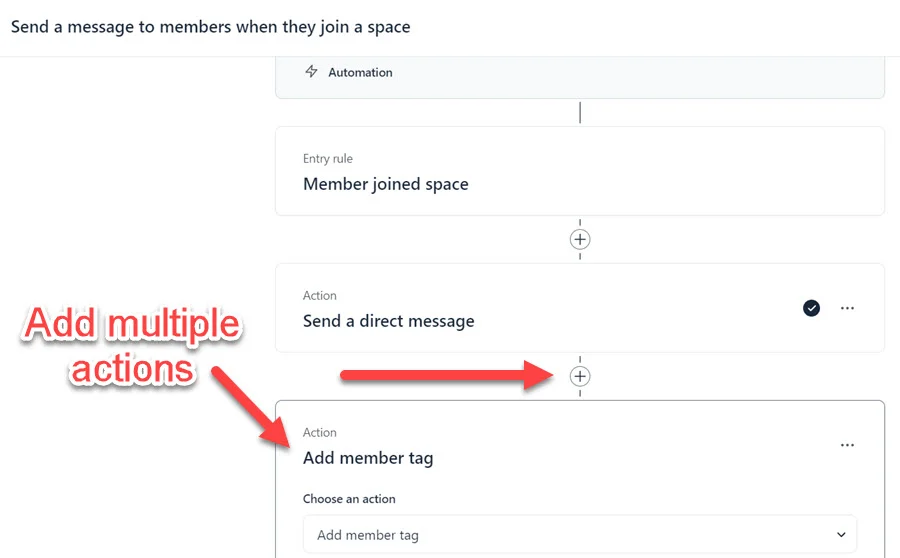Select the Member joined space entry rule
900x558 pixels.
[x=385, y=184]
